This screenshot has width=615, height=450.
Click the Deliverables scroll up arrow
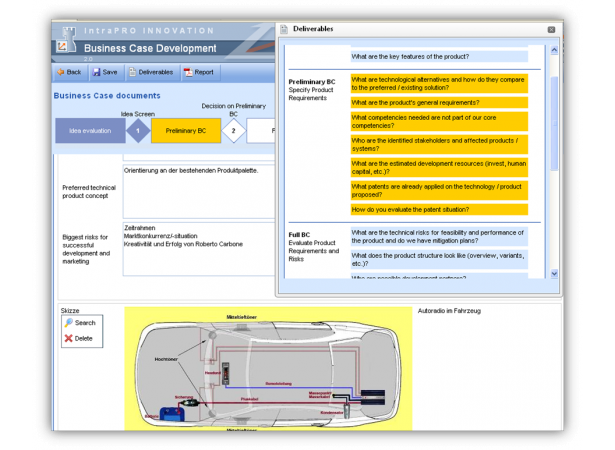[x=554, y=50]
